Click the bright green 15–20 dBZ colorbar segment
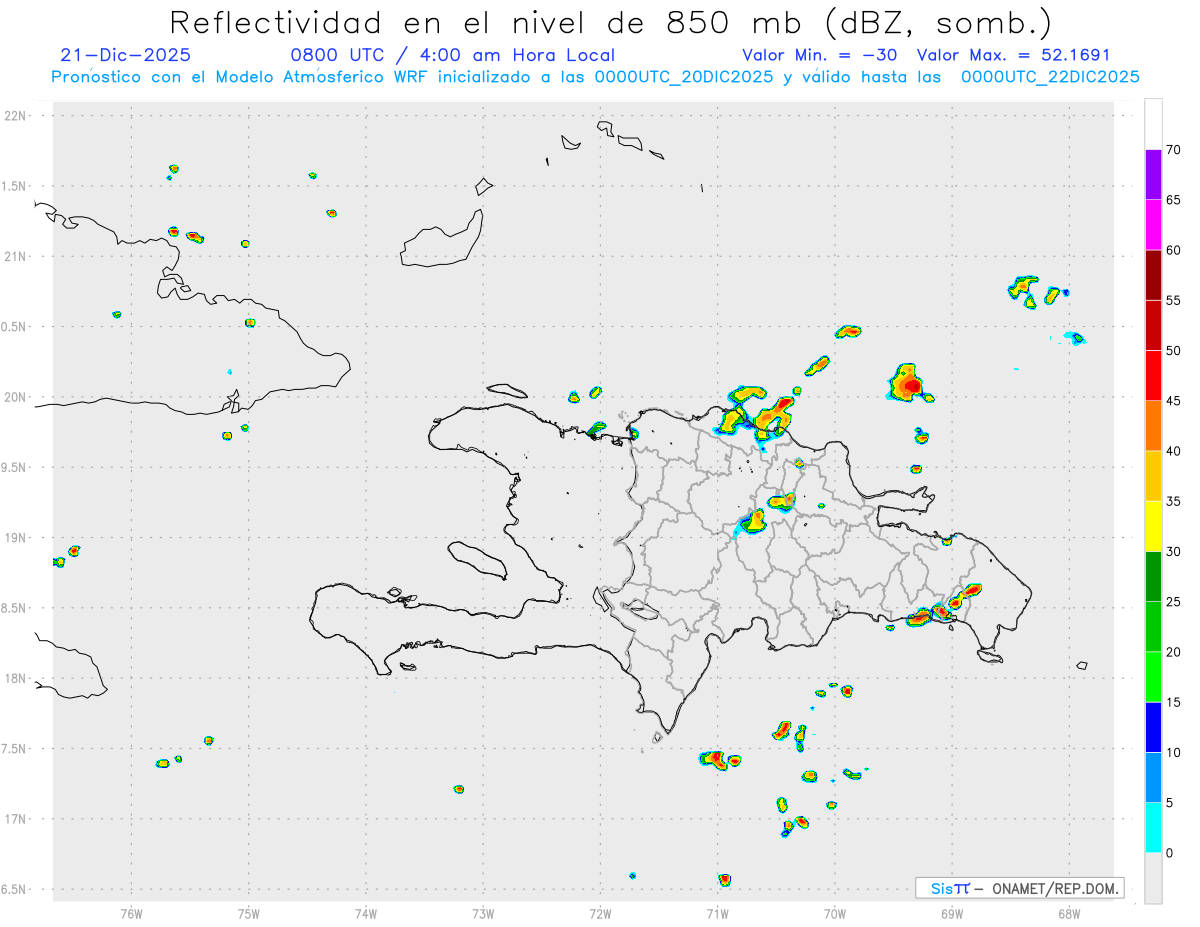 coord(1153,677)
